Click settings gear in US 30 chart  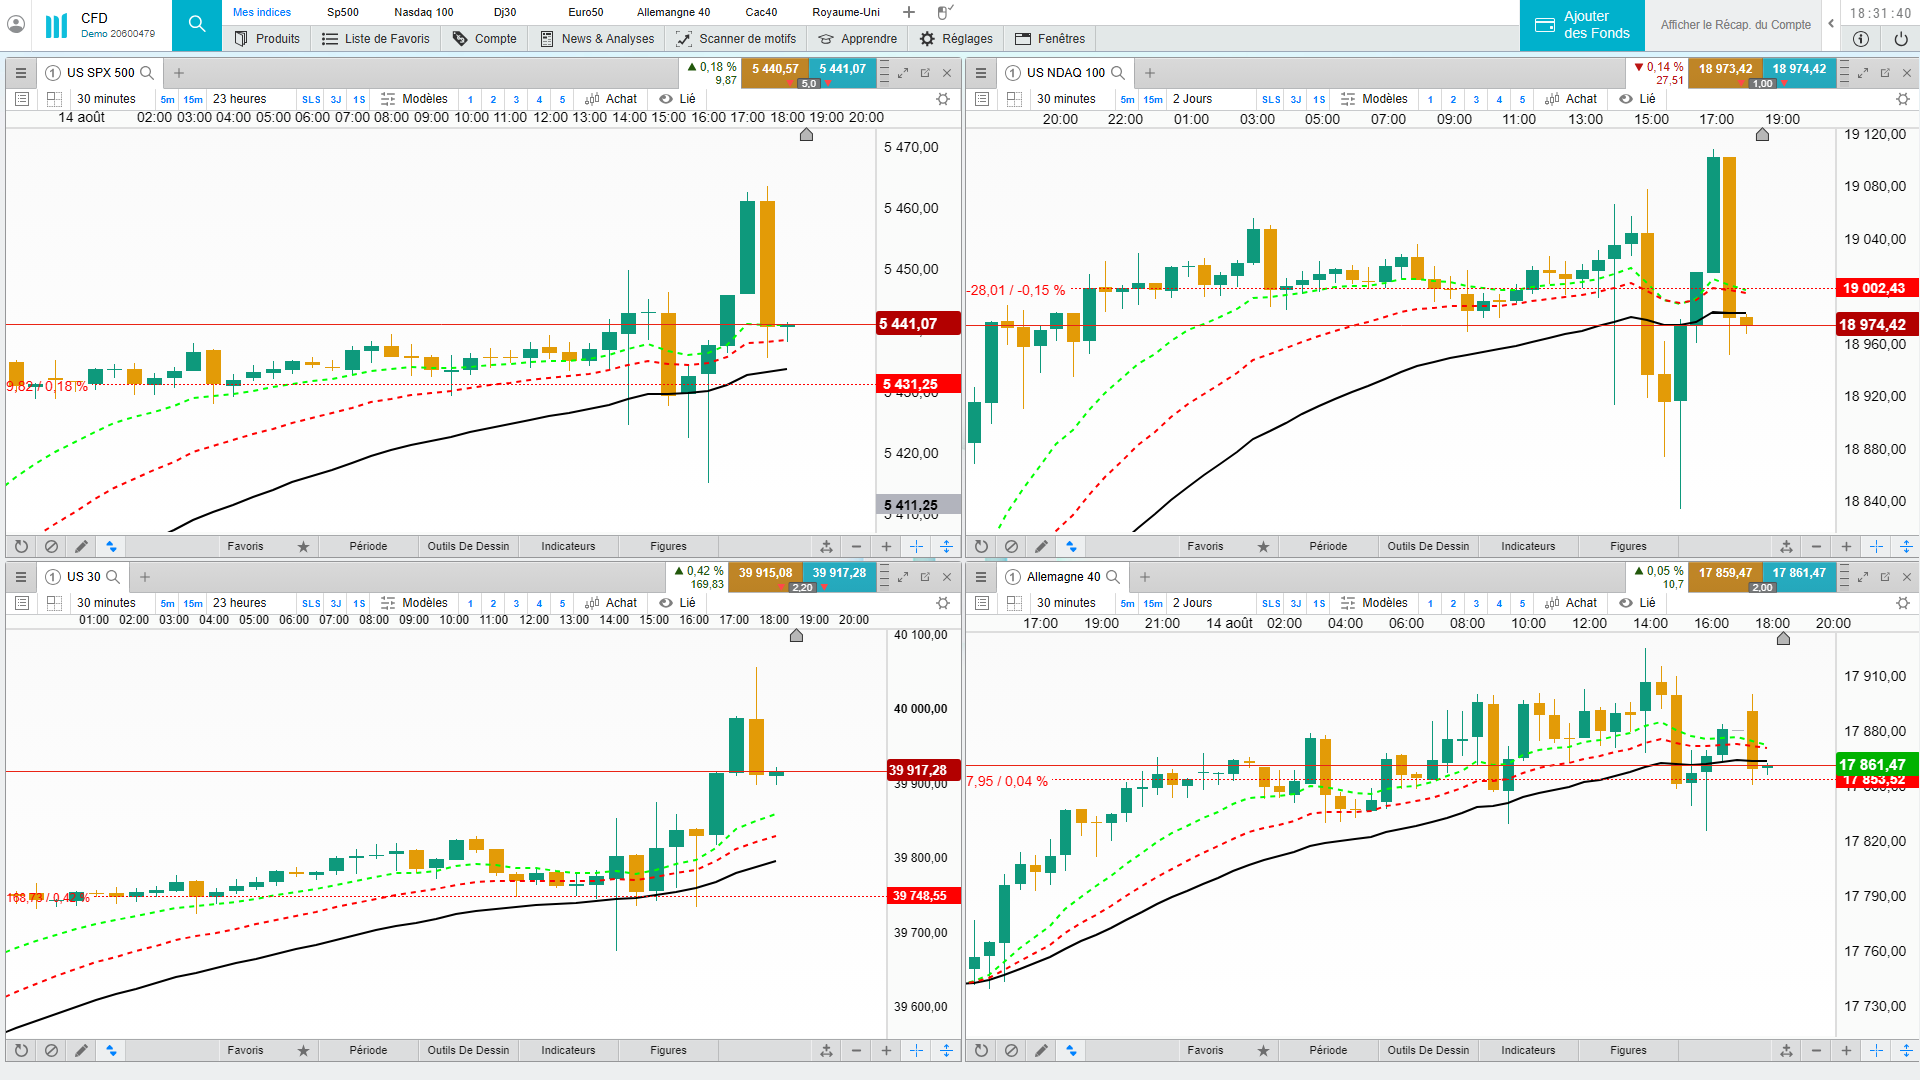coord(942,603)
